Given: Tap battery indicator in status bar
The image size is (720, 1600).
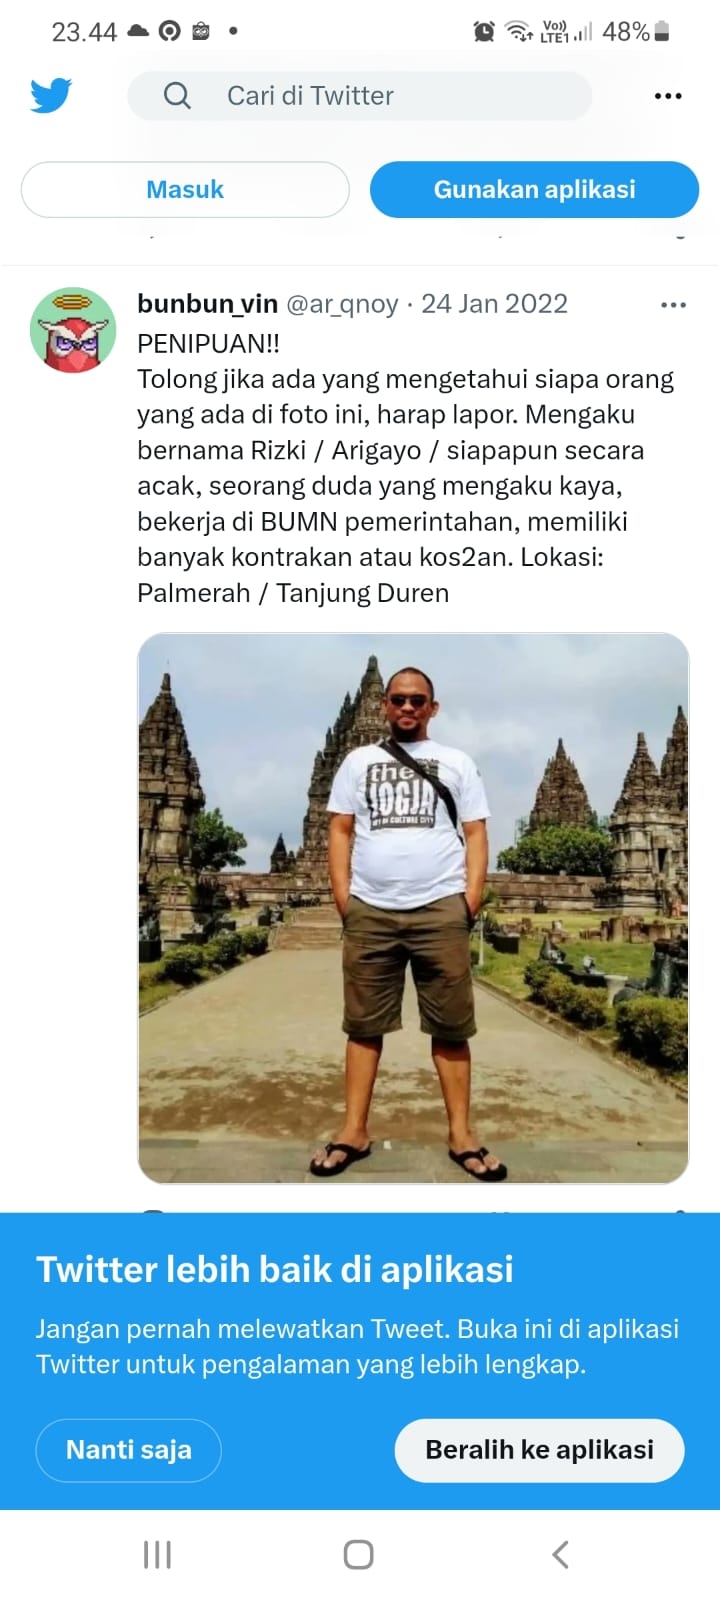Looking at the screenshot, I should tap(662, 32).
